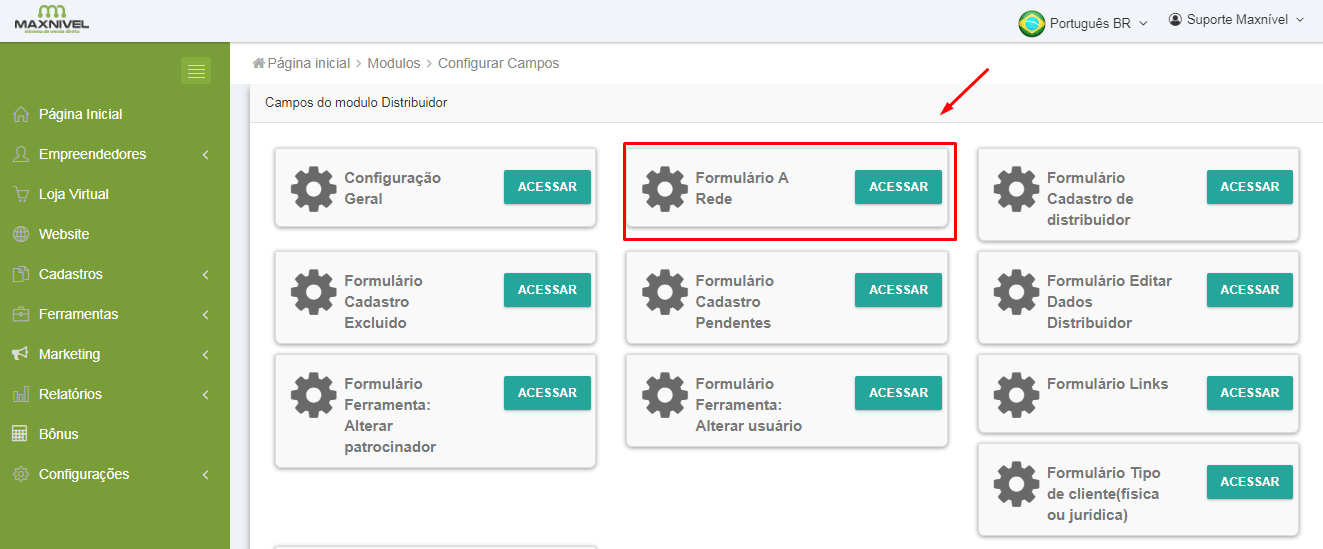This screenshot has width=1323, height=549.
Task: Click the MaxNivel logo in header
Action: 51,18
